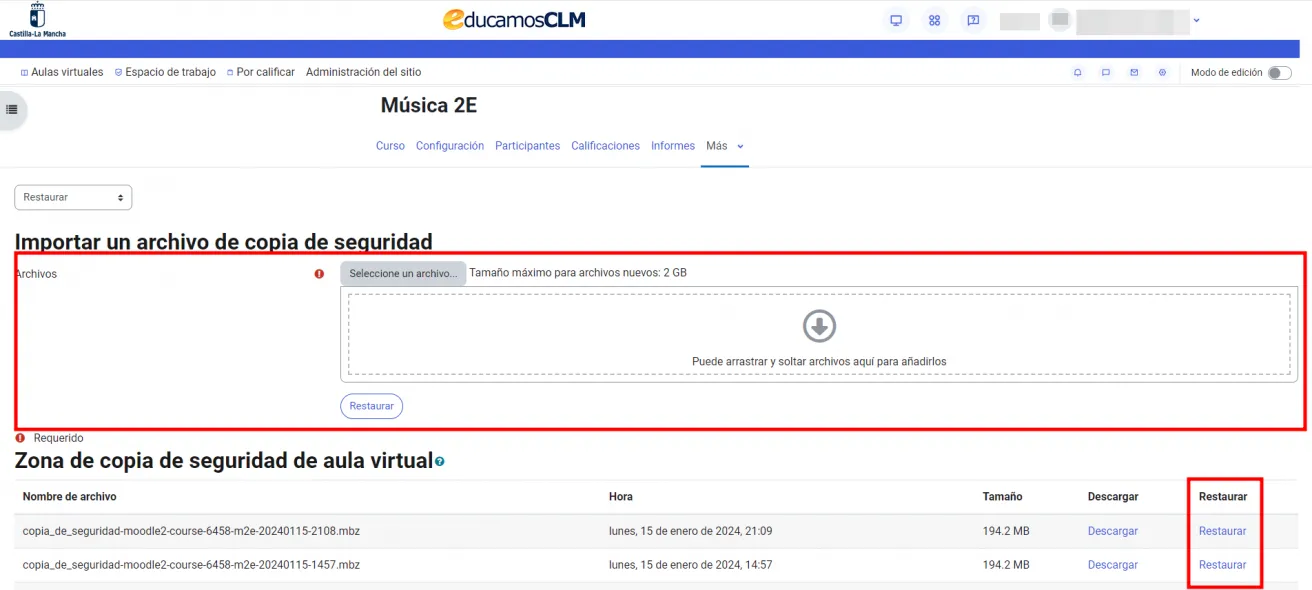Open the mail envelope icon
Viewport: 1312px width, 590px height.
[x=1134, y=71]
